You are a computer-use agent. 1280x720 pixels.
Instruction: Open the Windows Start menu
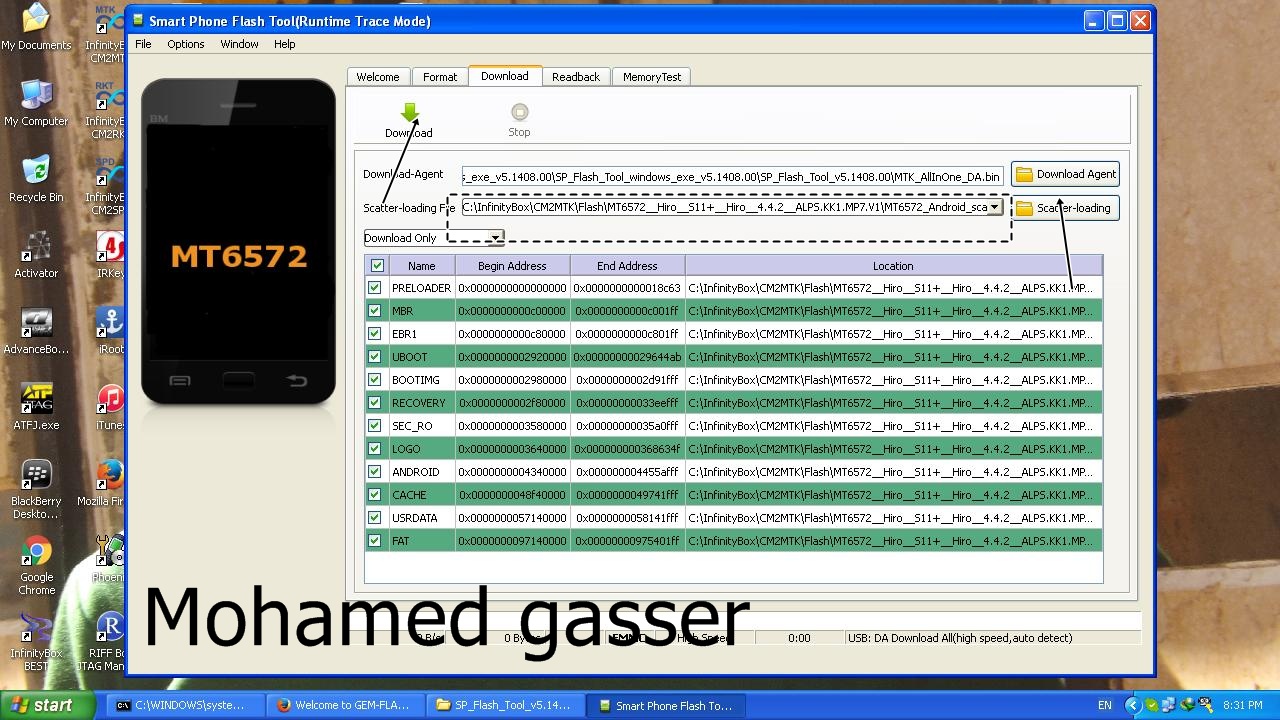tap(47, 705)
